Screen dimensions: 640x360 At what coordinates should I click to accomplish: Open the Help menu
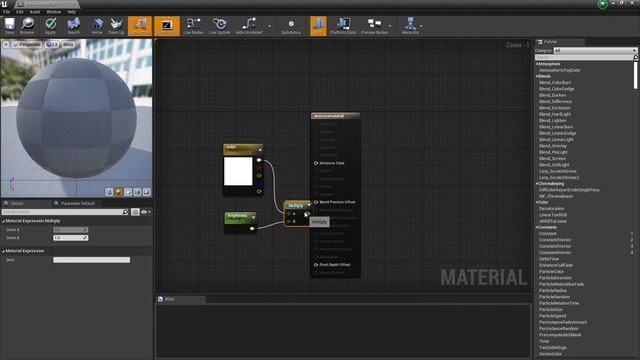(x=71, y=12)
